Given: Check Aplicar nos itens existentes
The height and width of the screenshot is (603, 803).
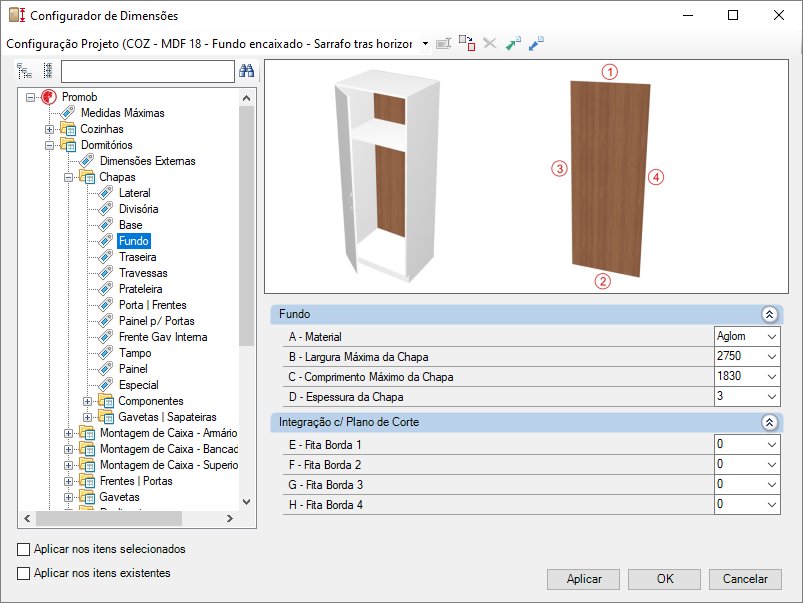Looking at the screenshot, I should (24, 573).
